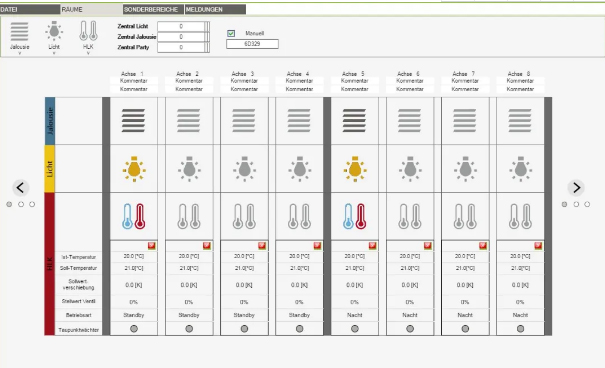
Task: Toggle the Taupunktwächter indicator for Achse 1
Action: pyautogui.click(x=134, y=329)
